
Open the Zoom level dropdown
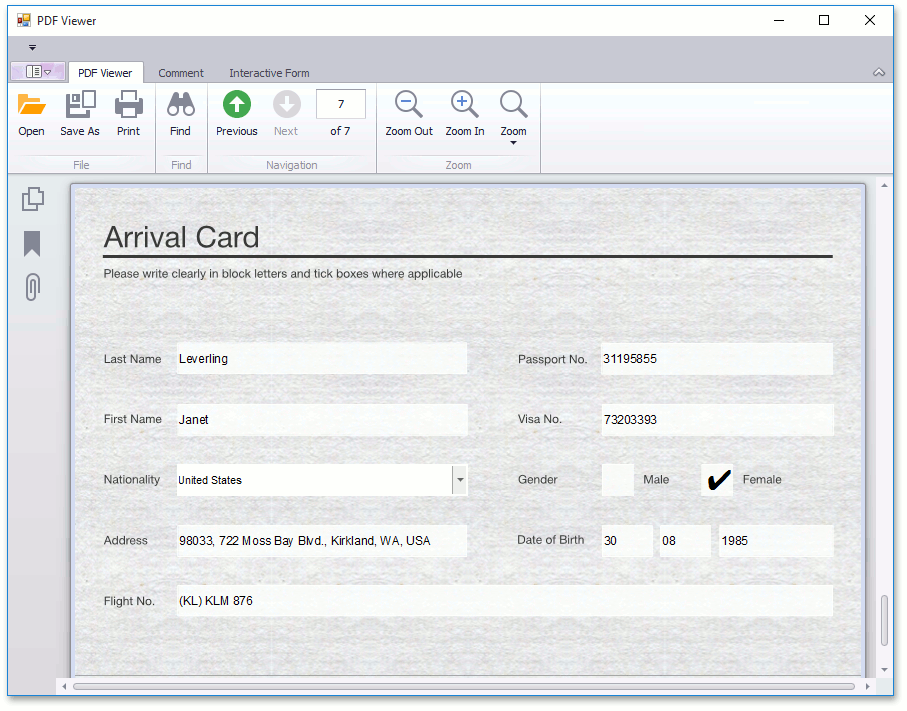coord(513,142)
